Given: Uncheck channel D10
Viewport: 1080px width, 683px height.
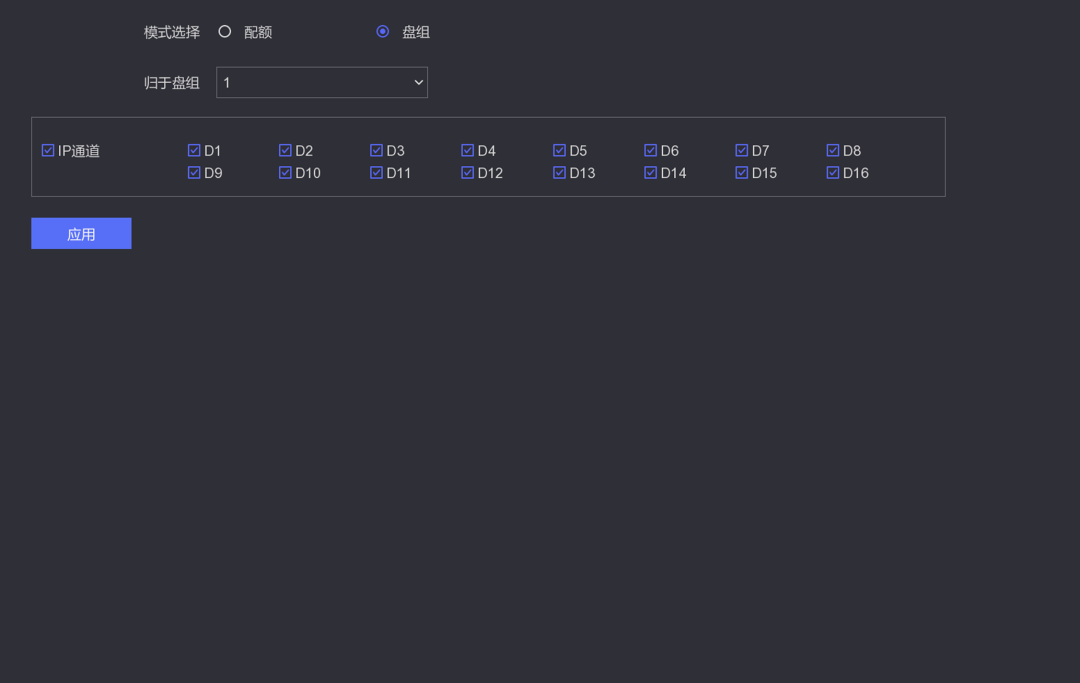Looking at the screenshot, I should [285, 173].
